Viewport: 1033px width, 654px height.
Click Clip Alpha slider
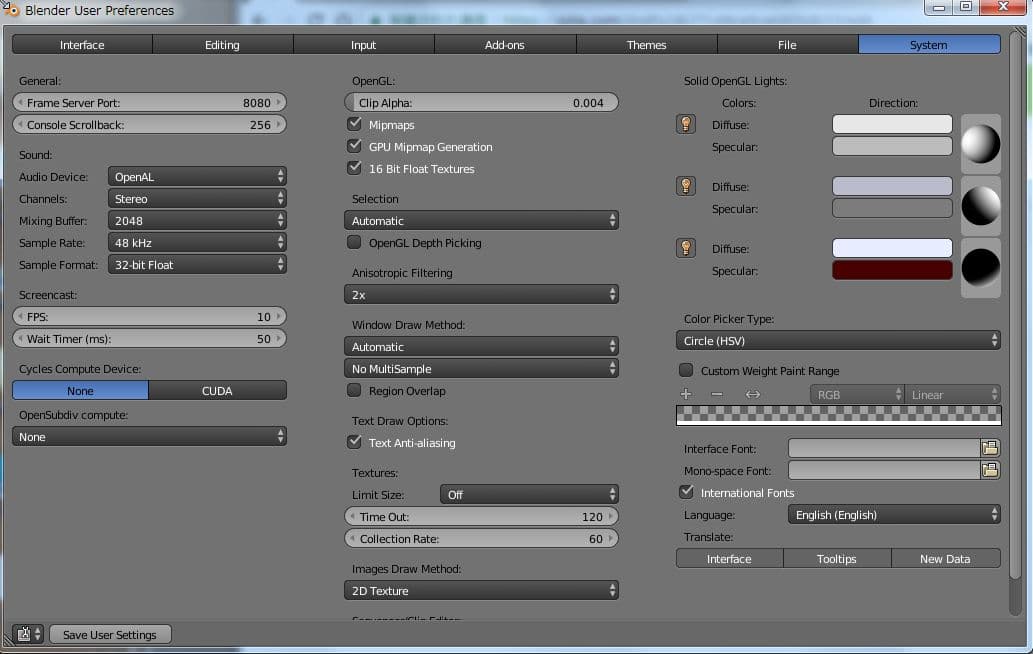pyautogui.click(x=481, y=102)
